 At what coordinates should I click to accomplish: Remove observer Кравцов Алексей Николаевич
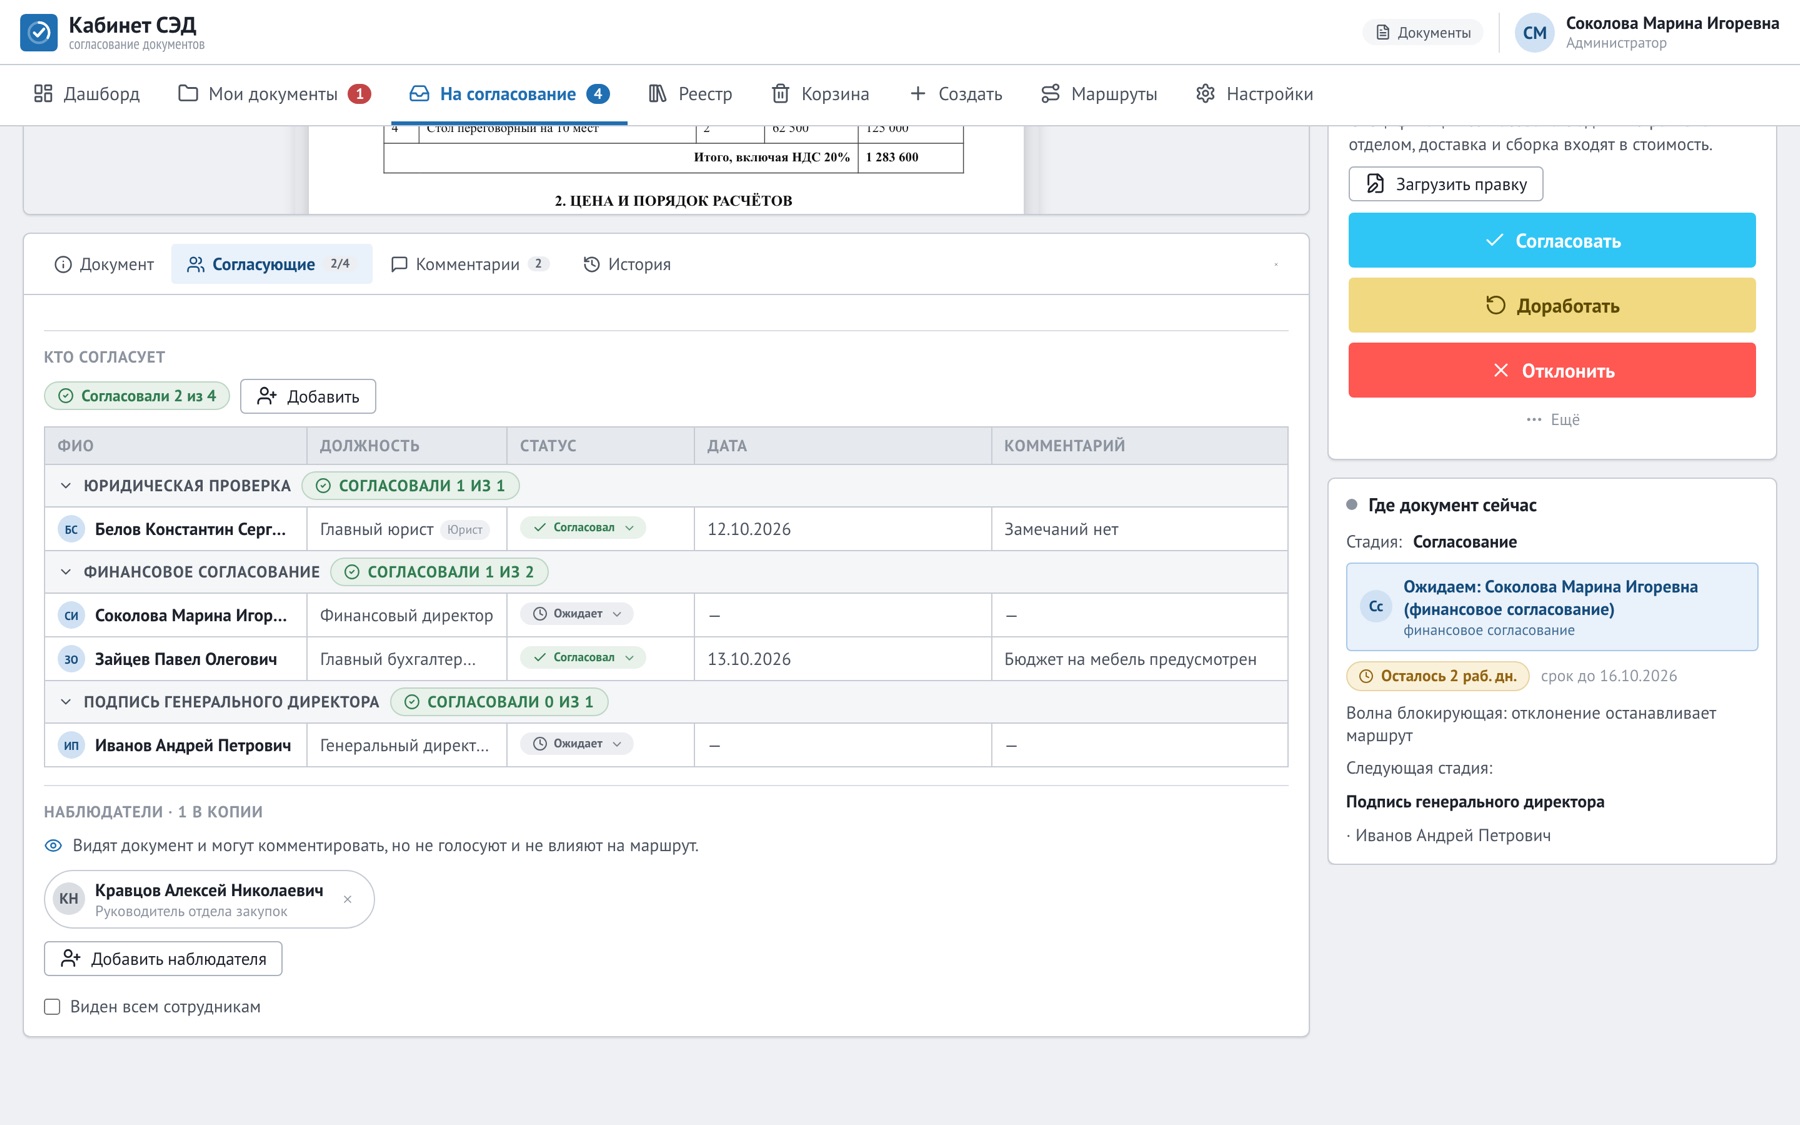coord(347,900)
